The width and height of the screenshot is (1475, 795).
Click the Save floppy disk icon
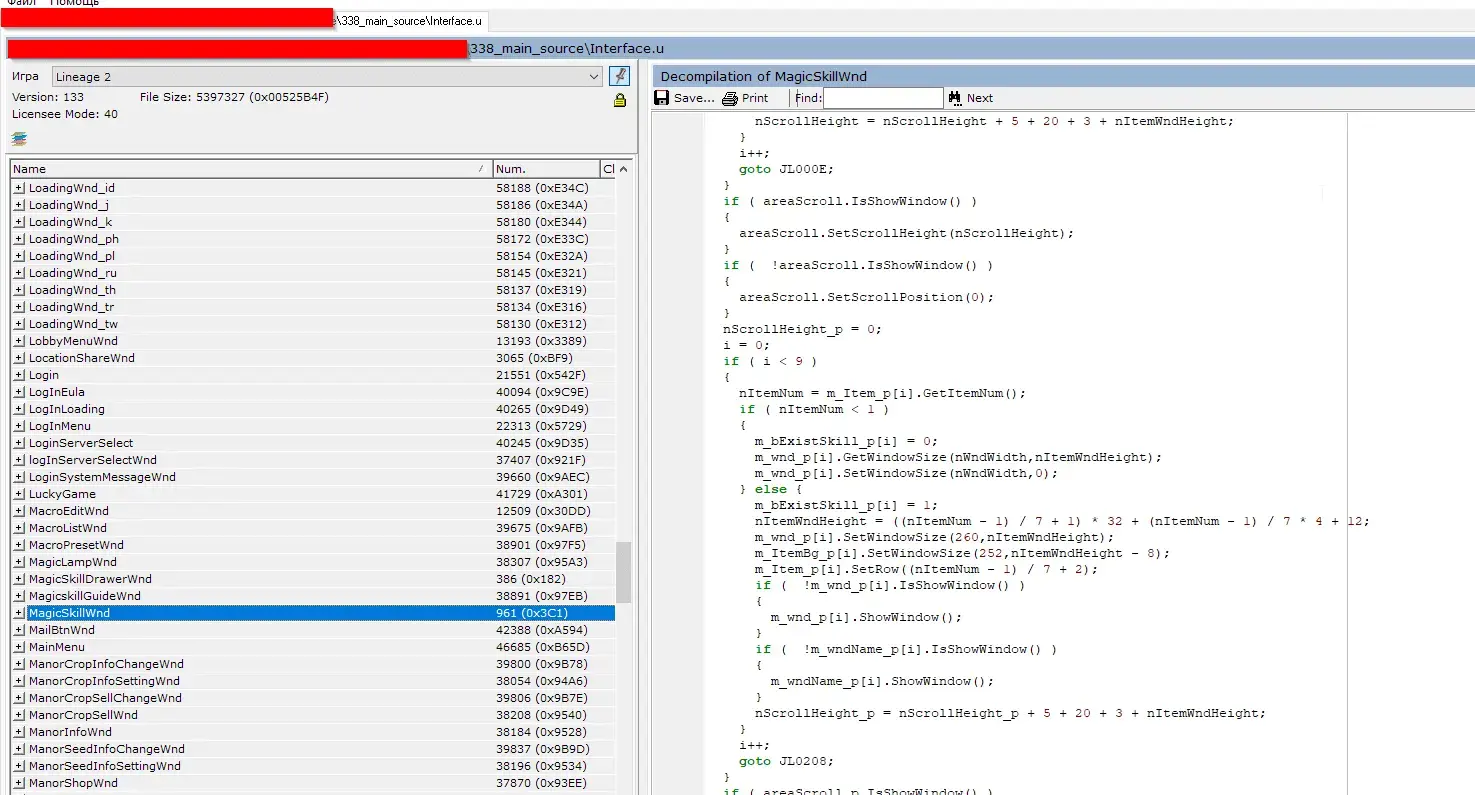661,98
